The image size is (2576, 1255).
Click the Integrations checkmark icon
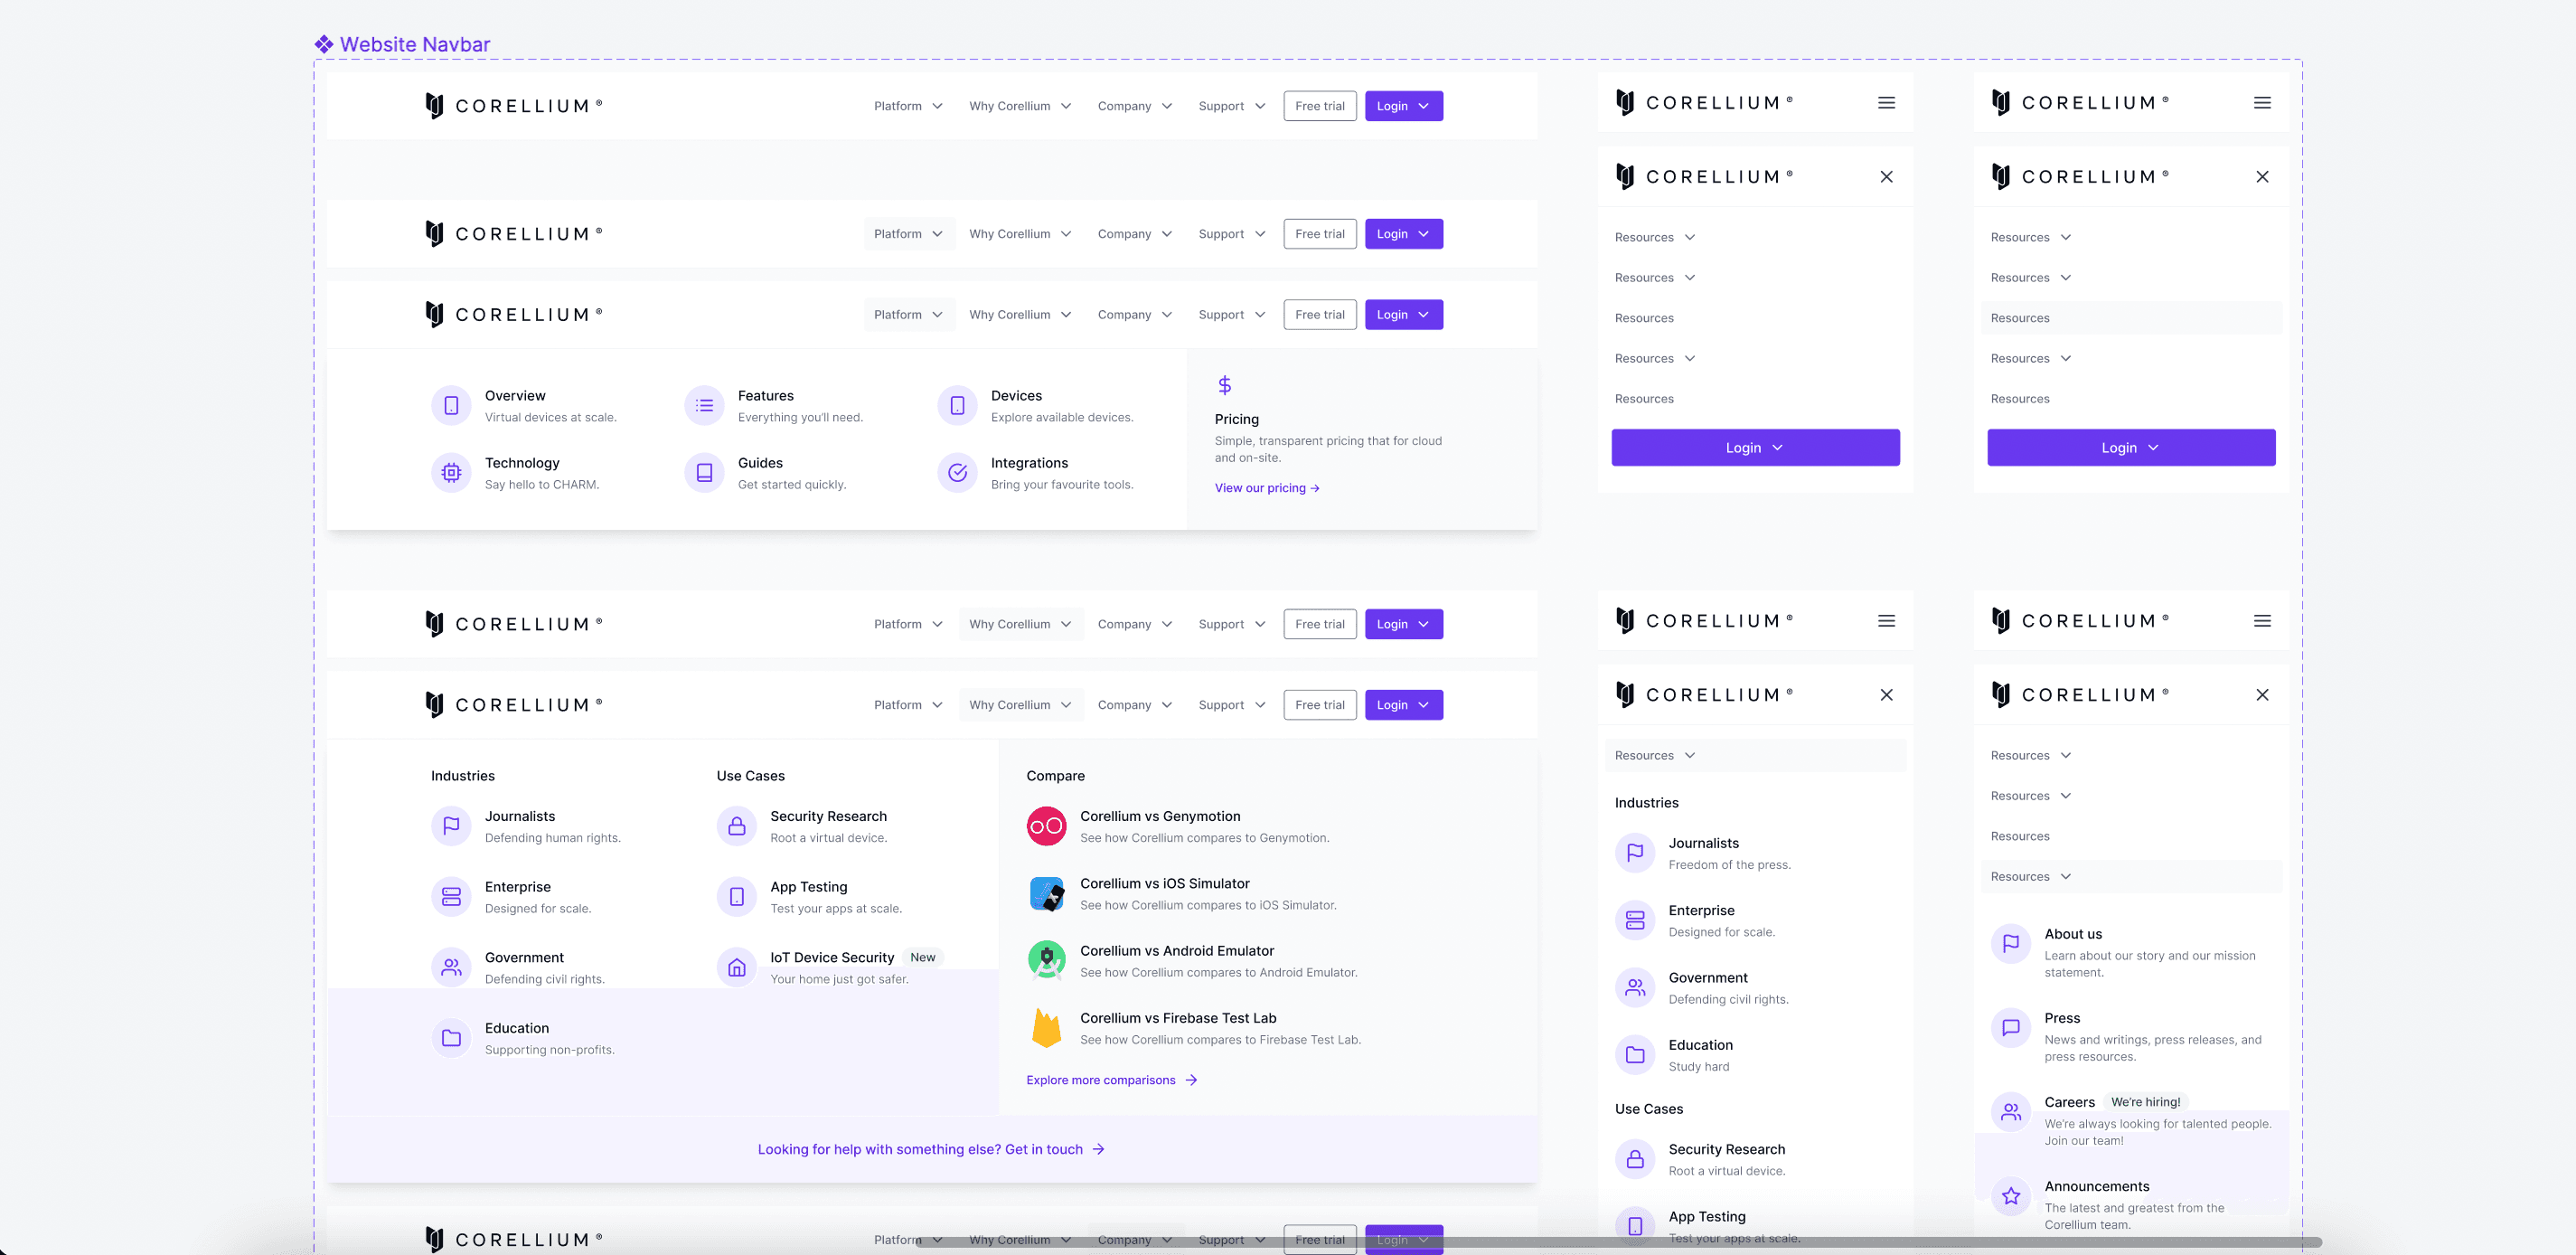(957, 472)
